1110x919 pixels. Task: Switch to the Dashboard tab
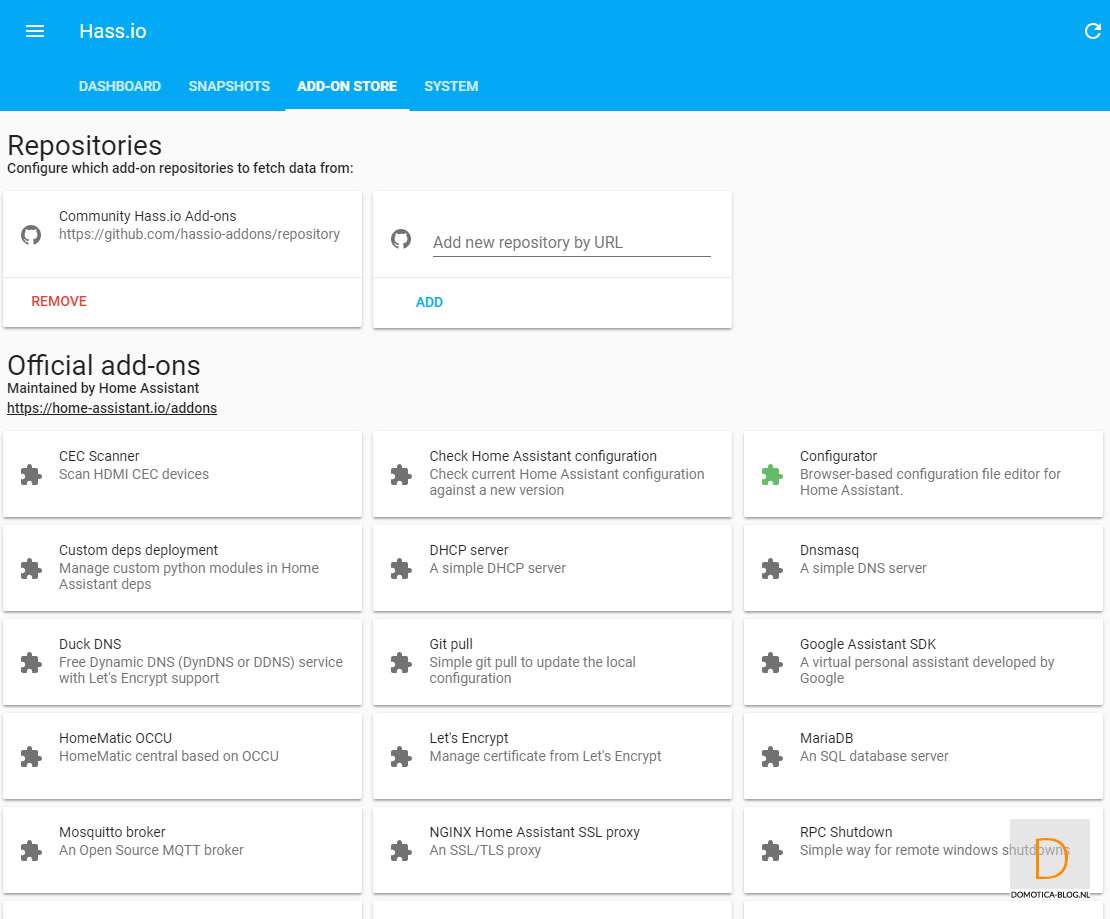pyautogui.click(x=120, y=86)
